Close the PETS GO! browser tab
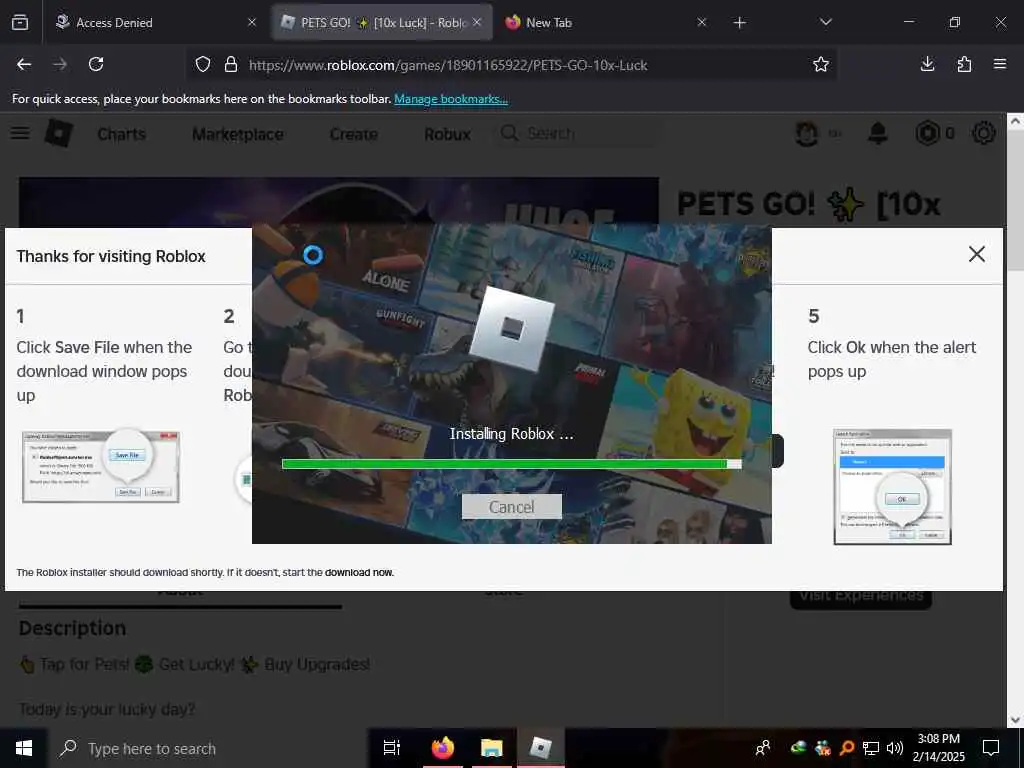Viewport: 1024px width, 768px height. (477, 22)
